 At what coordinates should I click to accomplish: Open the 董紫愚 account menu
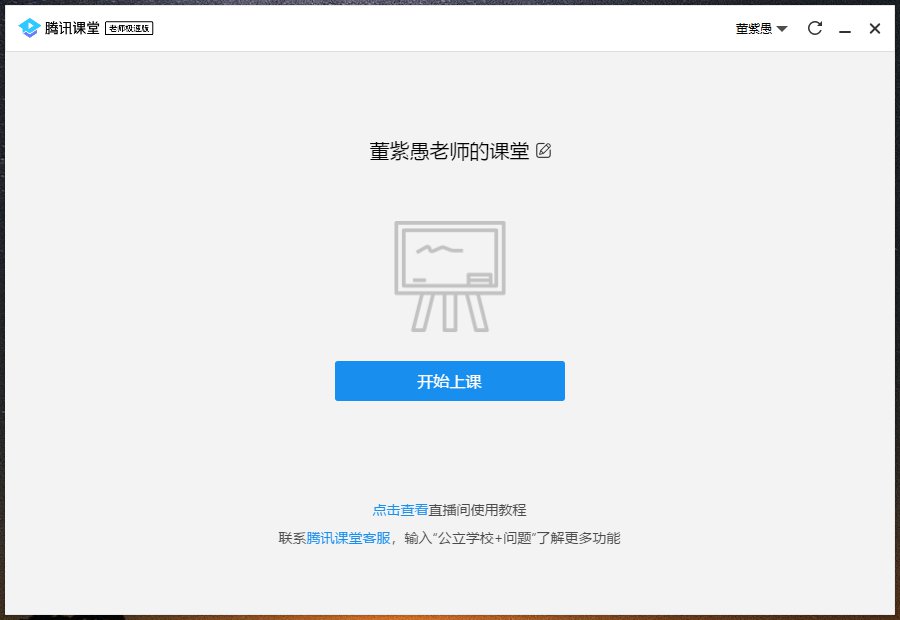point(754,29)
